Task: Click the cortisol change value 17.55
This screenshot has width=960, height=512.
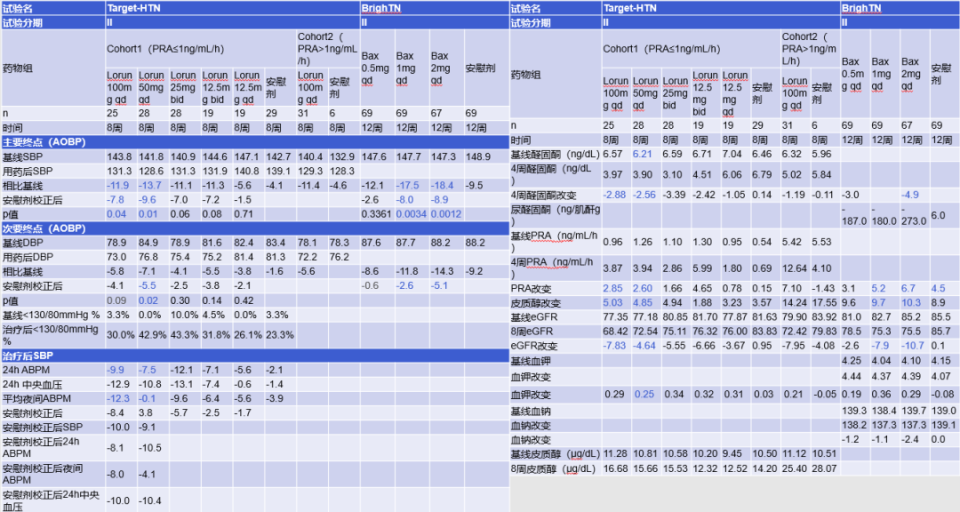Action: pos(824,303)
